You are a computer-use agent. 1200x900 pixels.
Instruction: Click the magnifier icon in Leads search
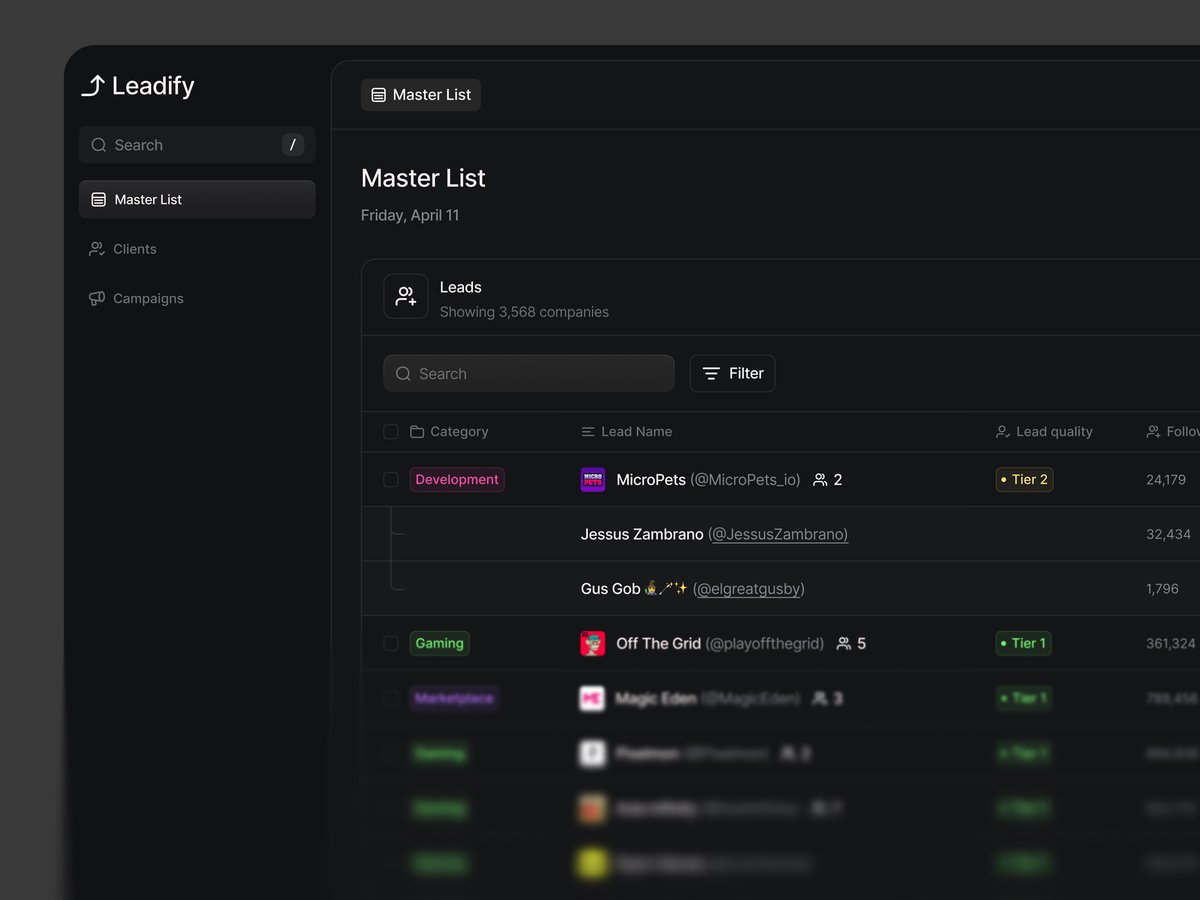click(x=403, y=373)
